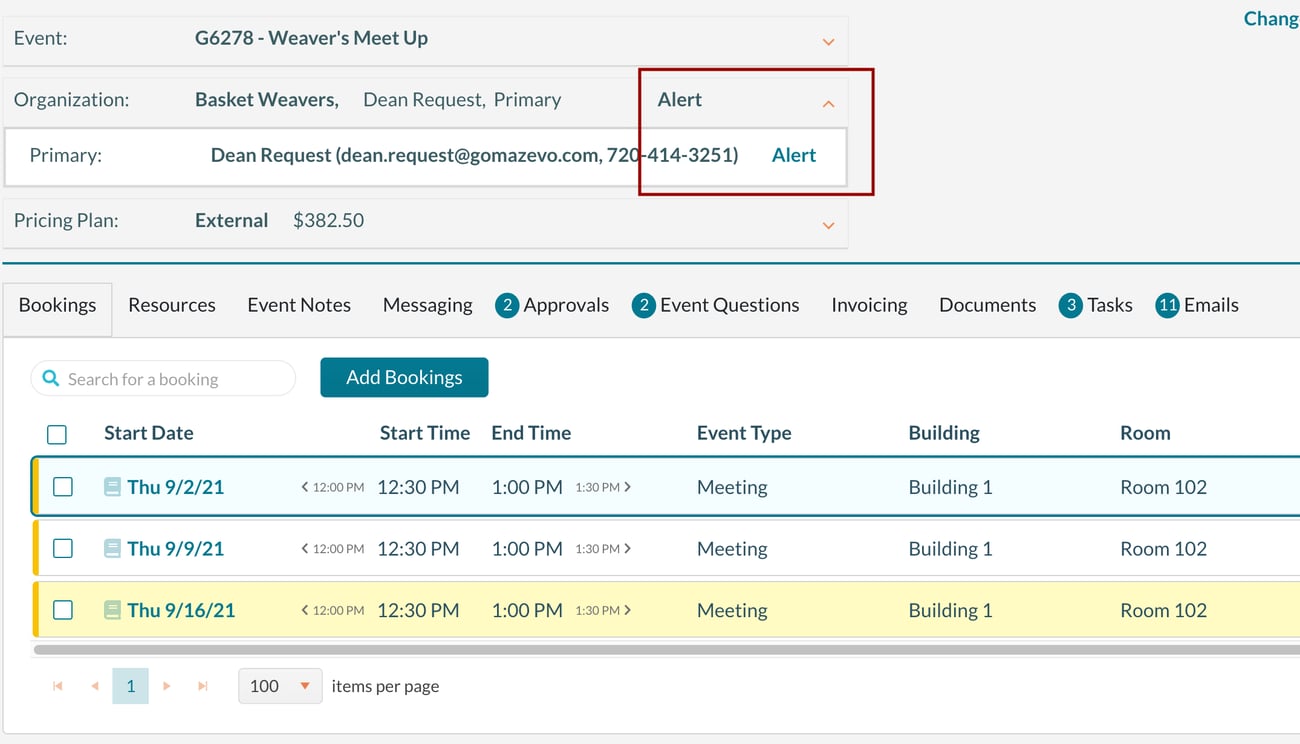
Task: Go to the last page of bookings
Action: [203, 685]
